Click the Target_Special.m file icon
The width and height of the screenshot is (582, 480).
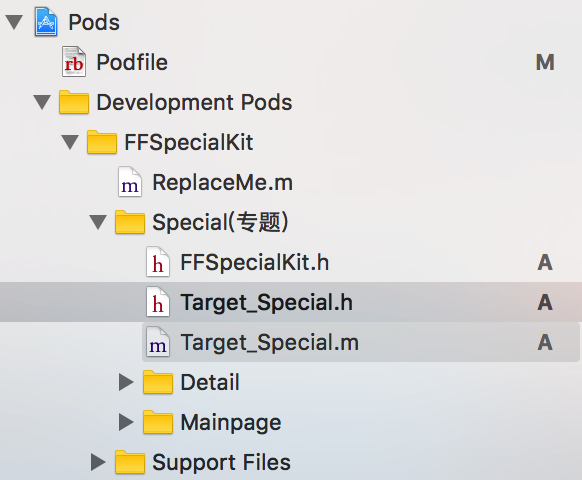(x=158, y=342)
